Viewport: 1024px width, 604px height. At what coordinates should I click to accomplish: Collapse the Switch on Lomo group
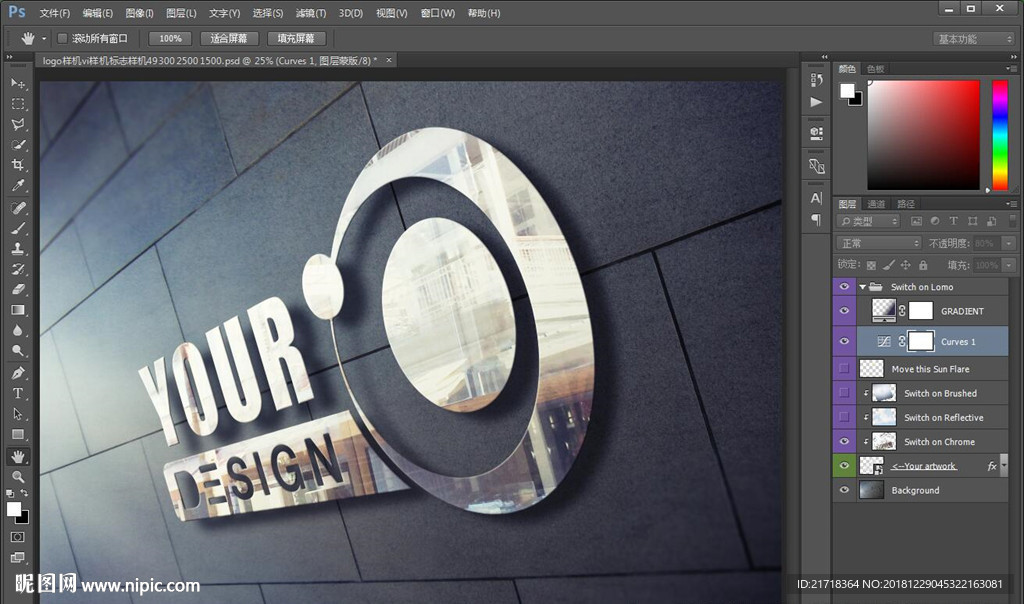click(862, 287)
